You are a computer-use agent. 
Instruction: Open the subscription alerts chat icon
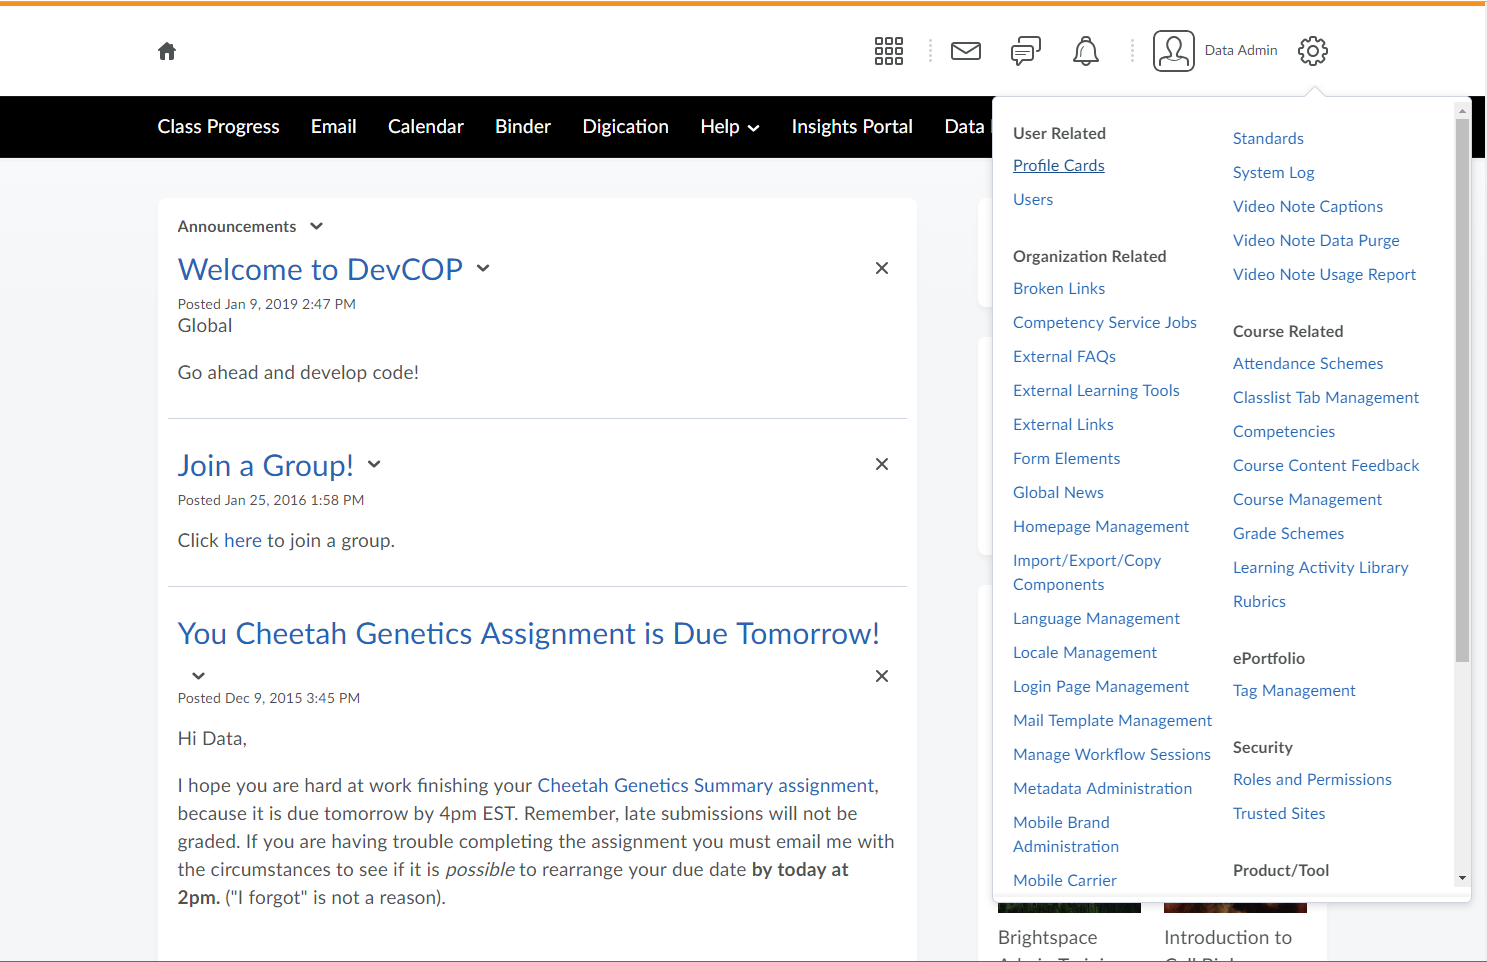point(1025,51)
